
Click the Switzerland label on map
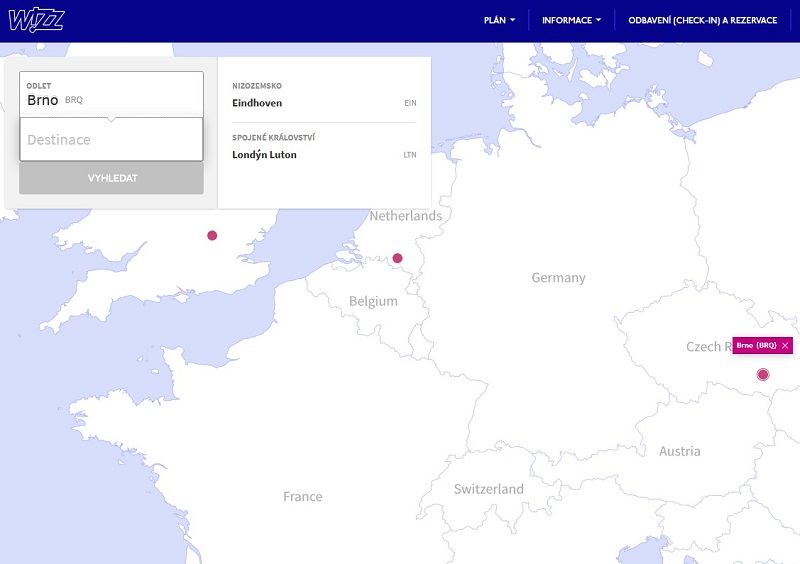(x=489, y=489)
